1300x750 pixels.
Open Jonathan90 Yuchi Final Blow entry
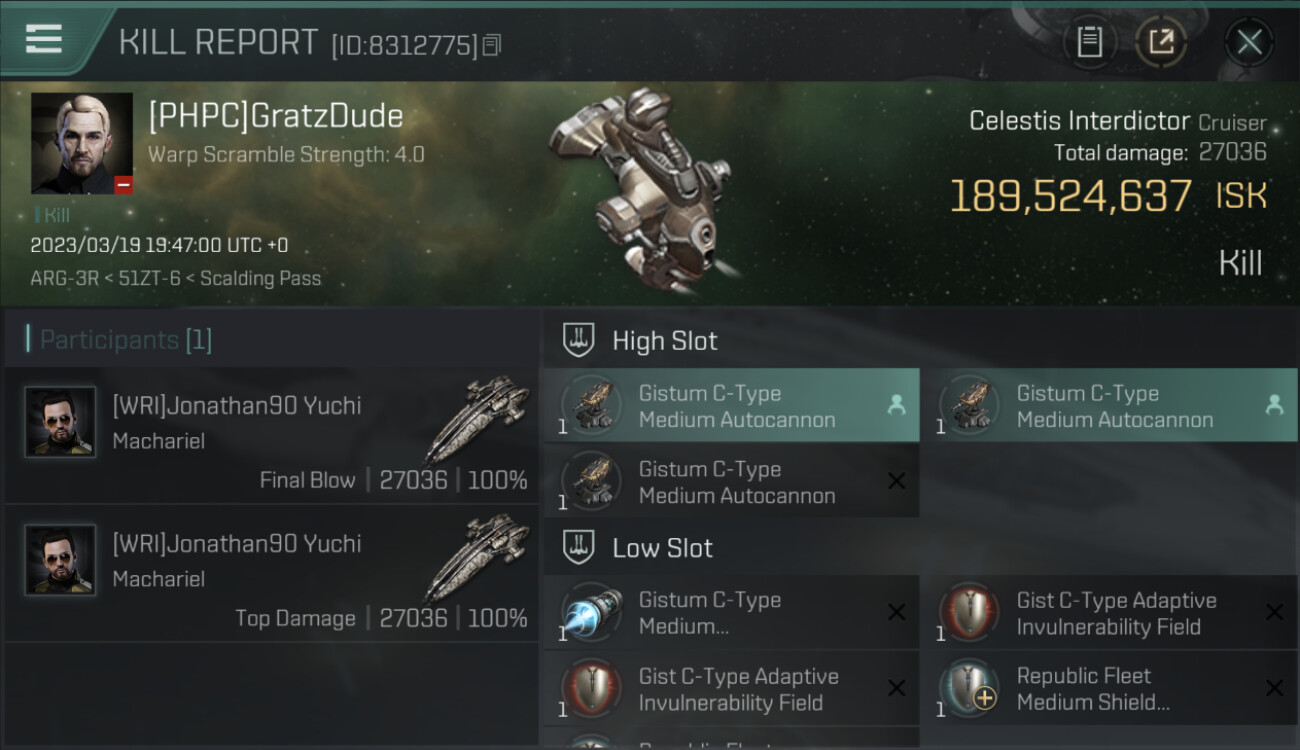click(x=271, y=435)
